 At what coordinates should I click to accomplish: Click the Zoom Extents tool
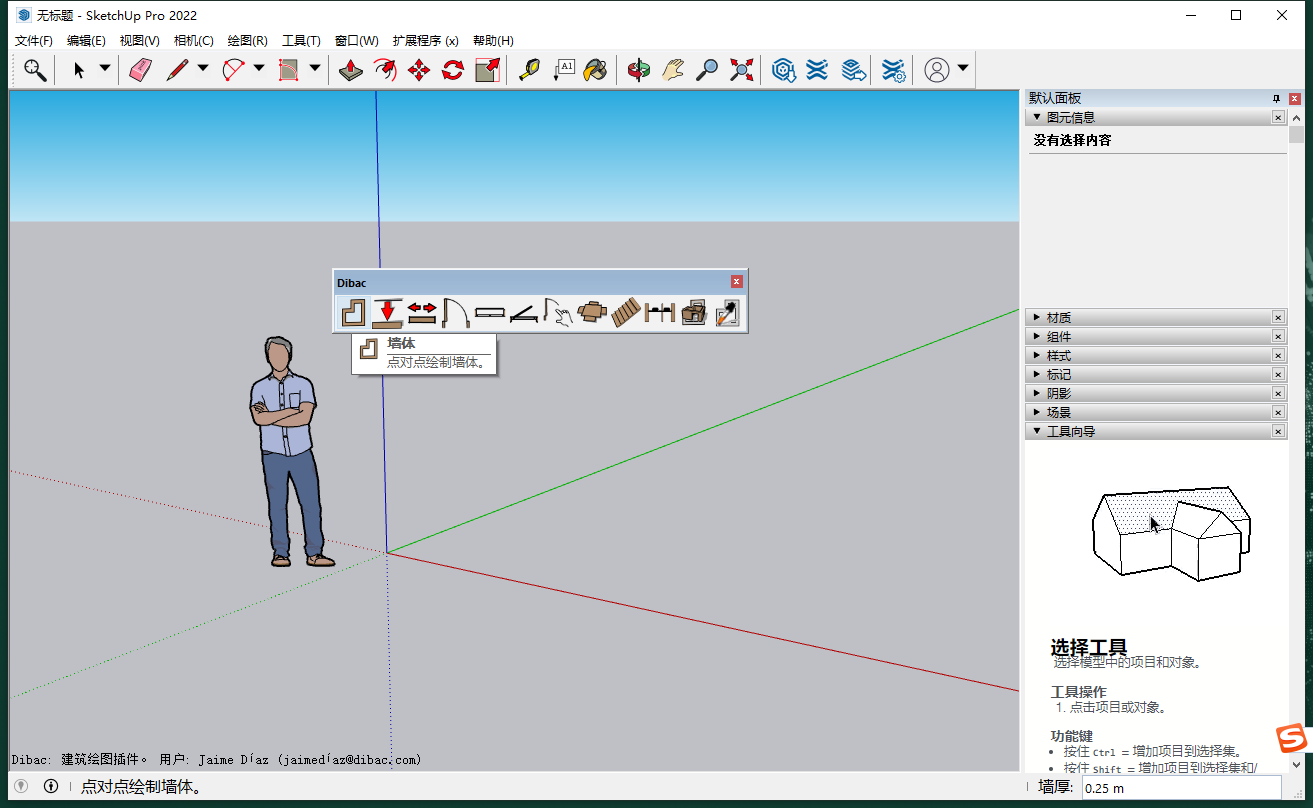[x=741, y=70]
